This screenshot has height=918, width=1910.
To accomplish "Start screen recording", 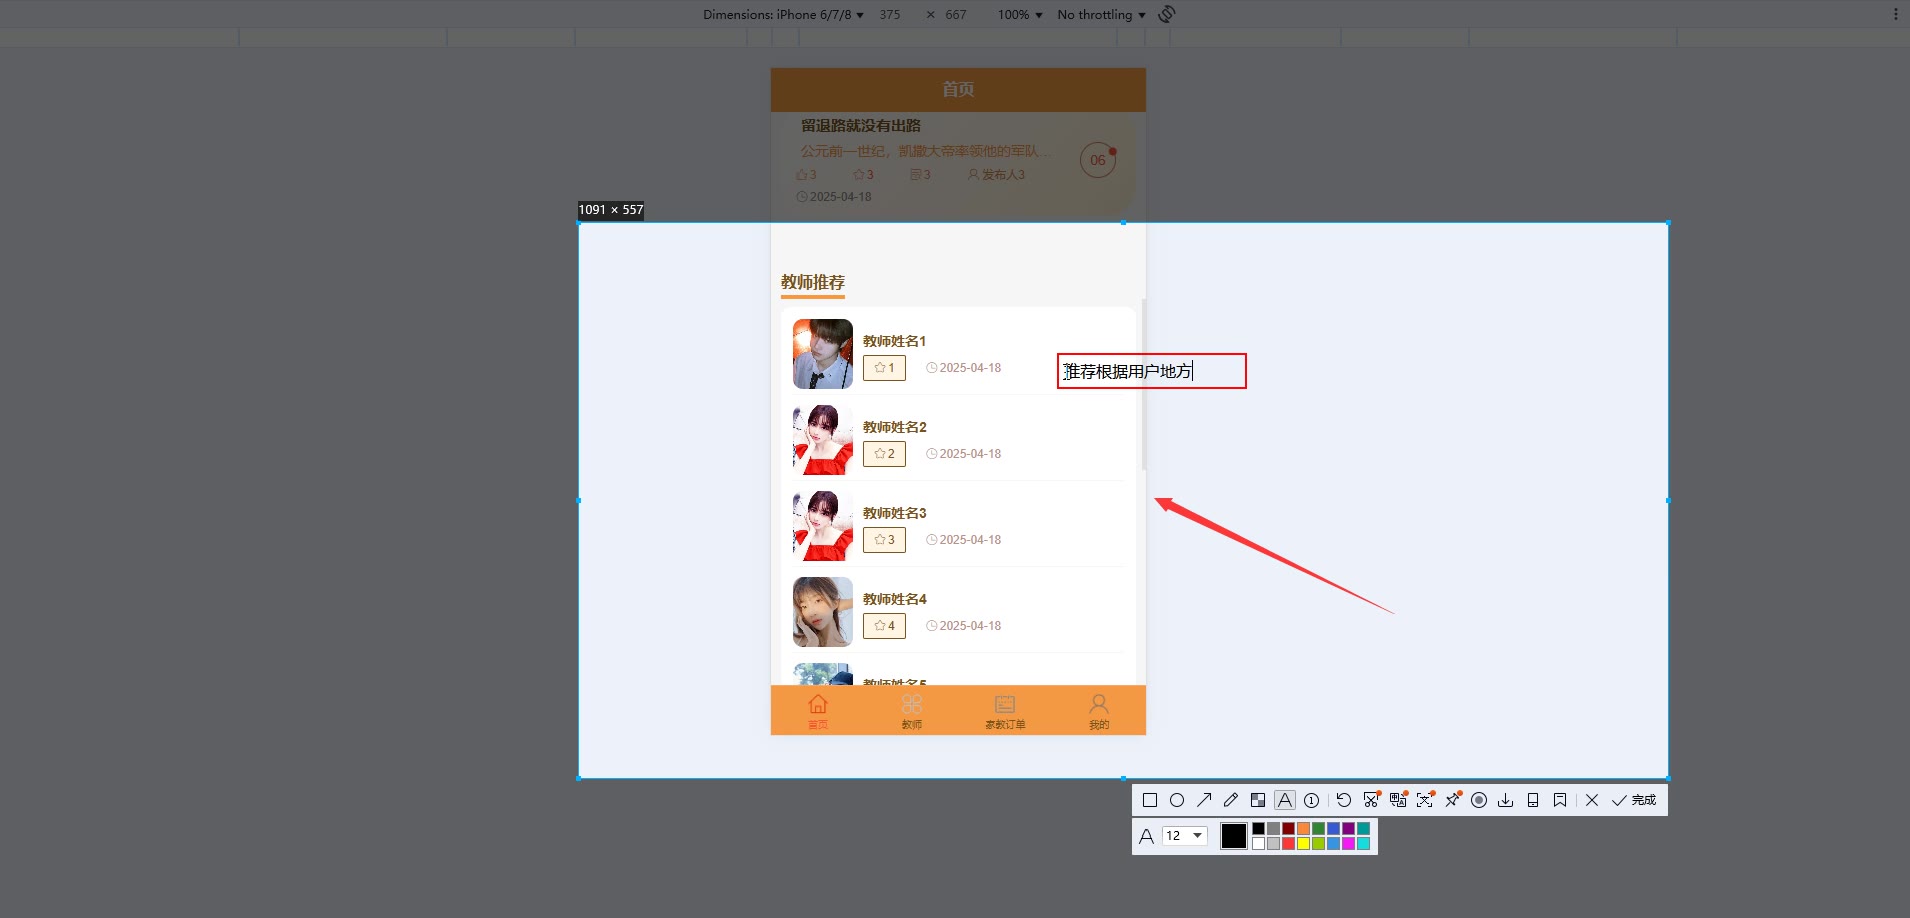I will (x=1479, y=800).
